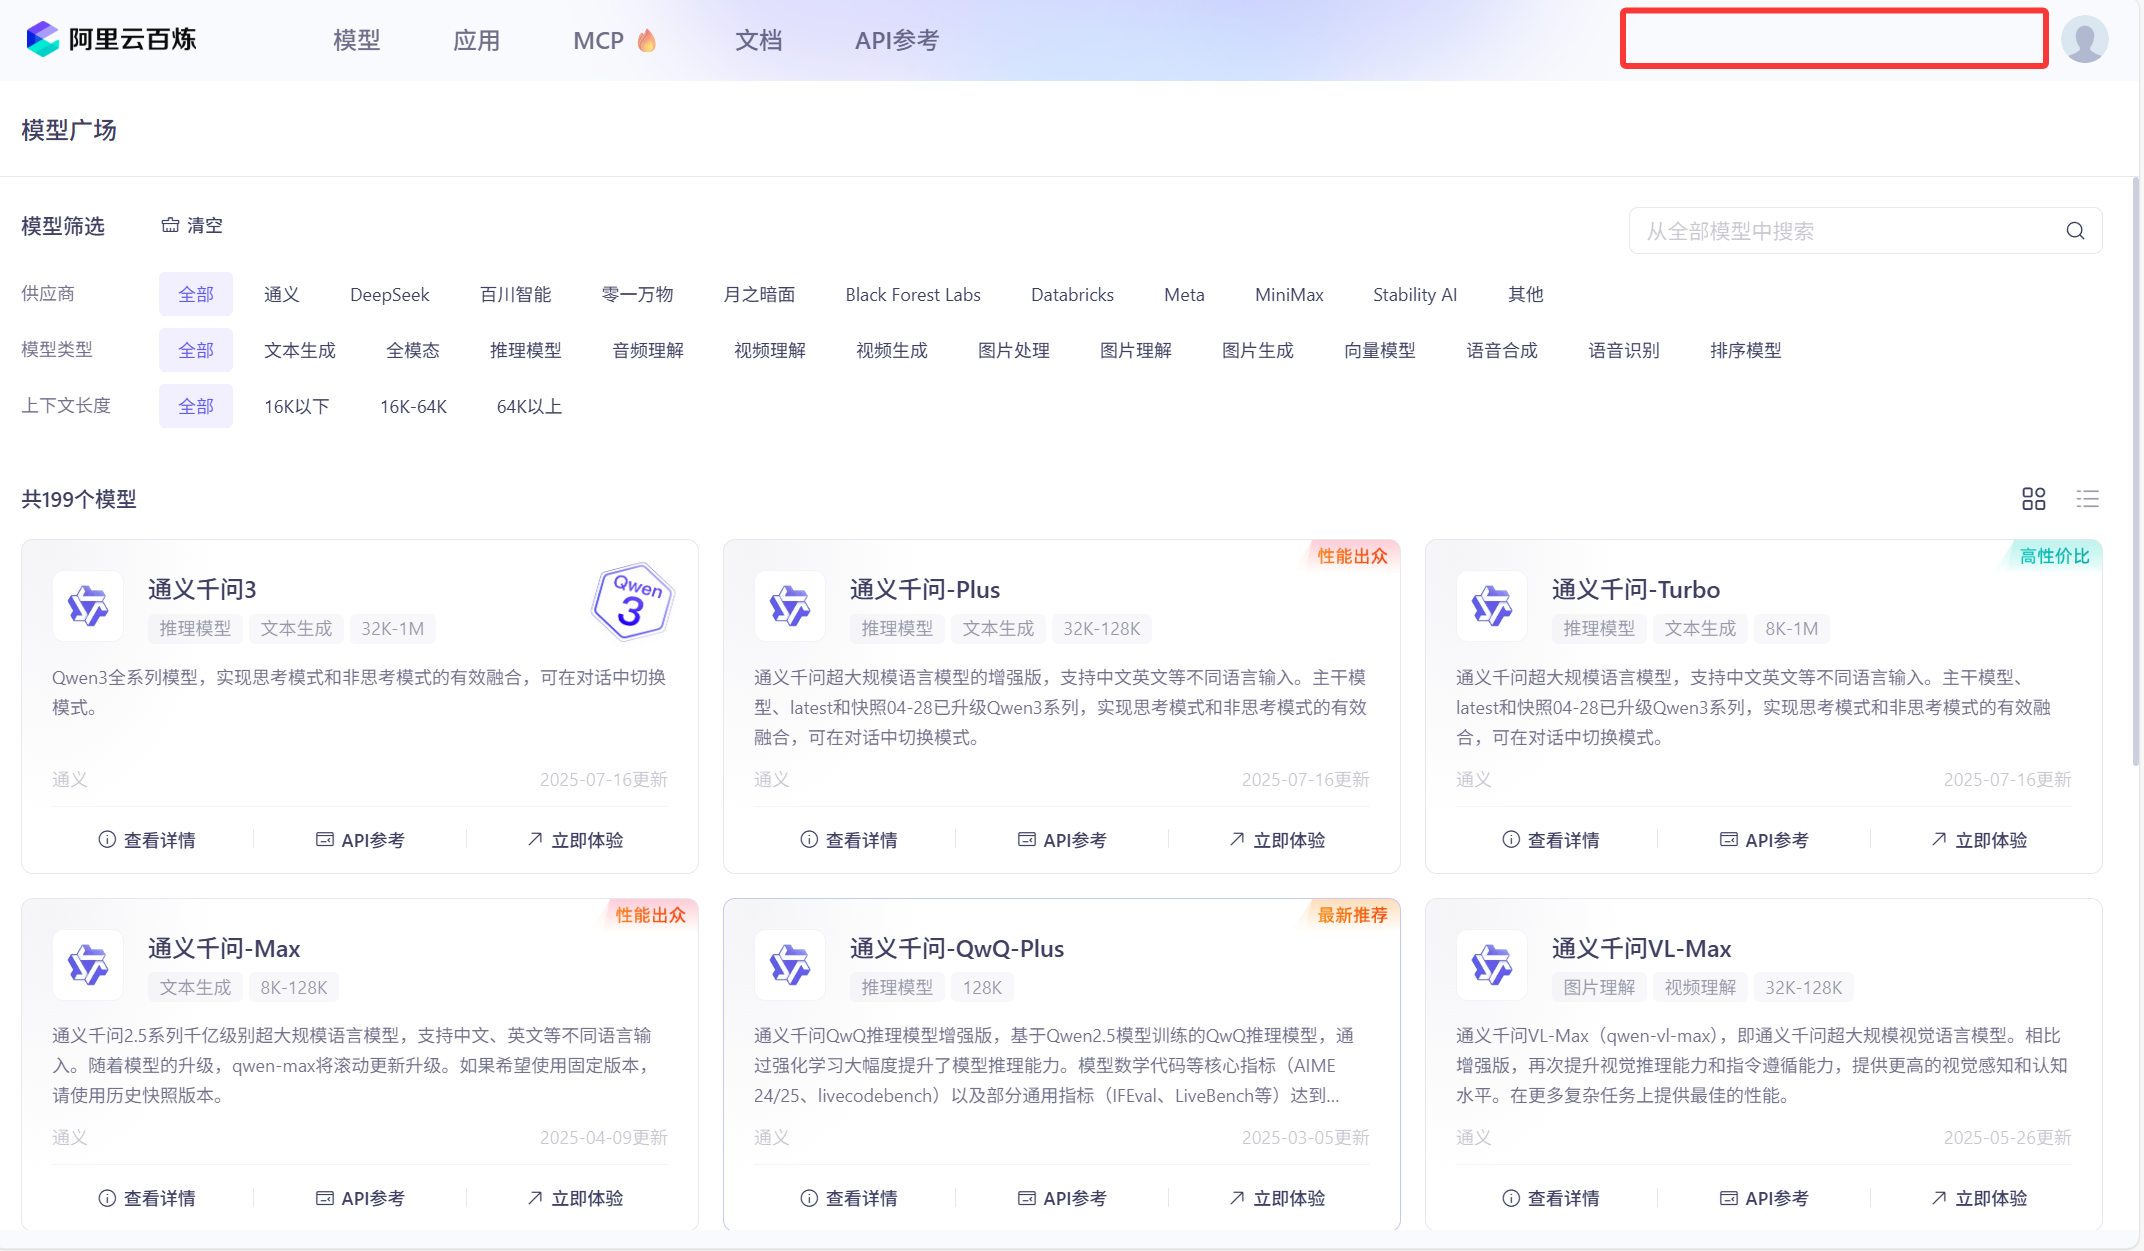Open the 应用 top navigation item
Screen dimensions: 2144x1251
click(476, 40)
